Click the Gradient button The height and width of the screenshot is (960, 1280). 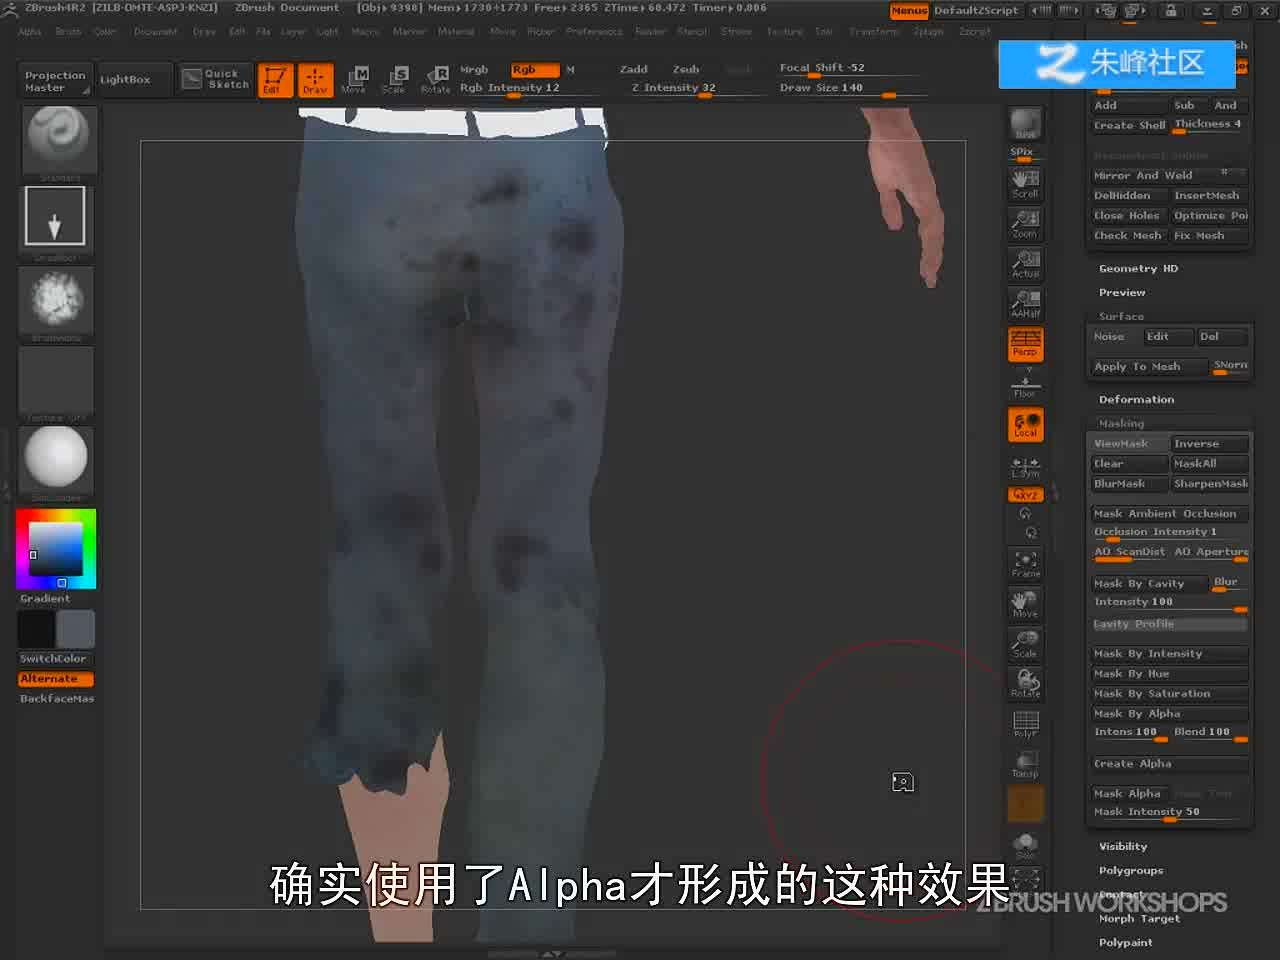[x=45, y=599]
